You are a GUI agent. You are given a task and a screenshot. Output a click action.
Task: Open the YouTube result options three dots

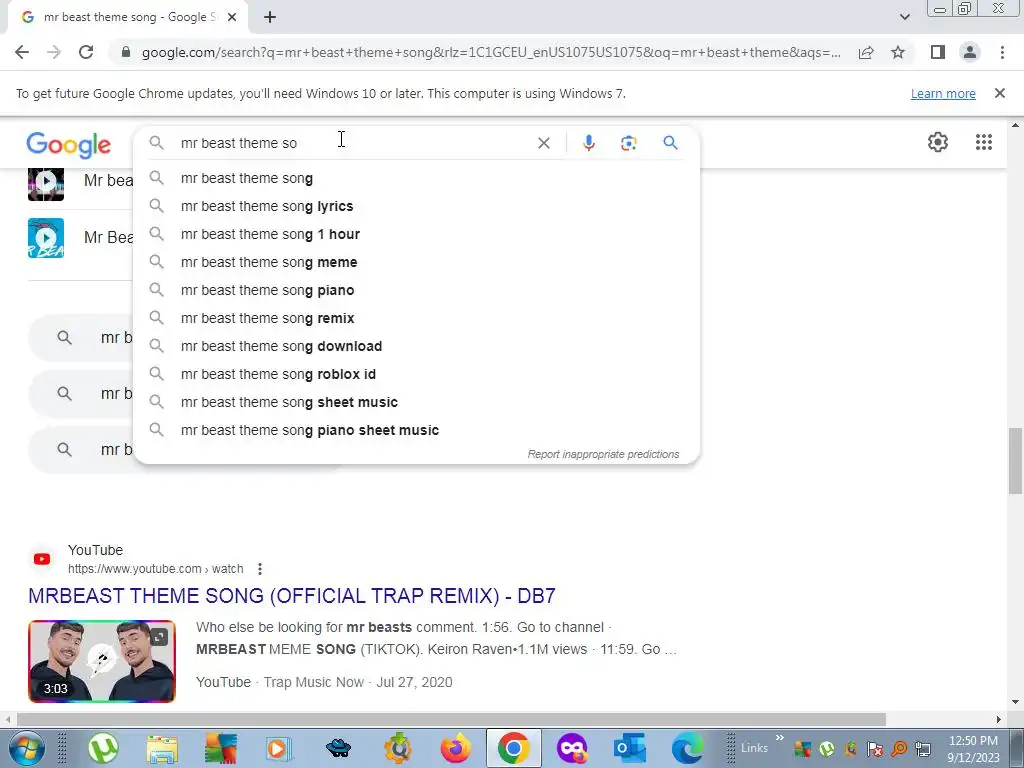pyautogui.click(x=260, y=569)
